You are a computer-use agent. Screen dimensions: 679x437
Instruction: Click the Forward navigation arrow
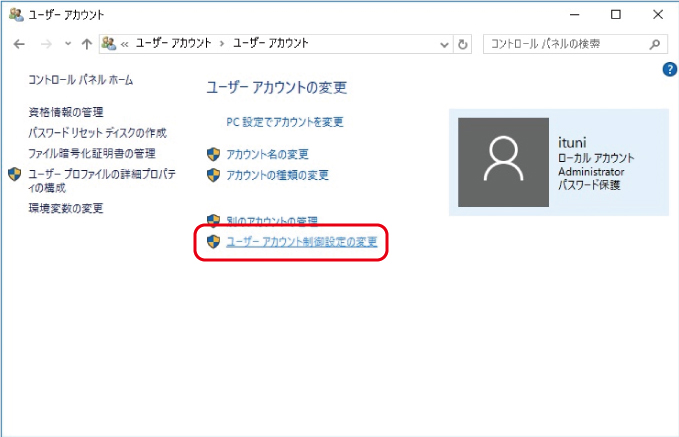point(46,44)
